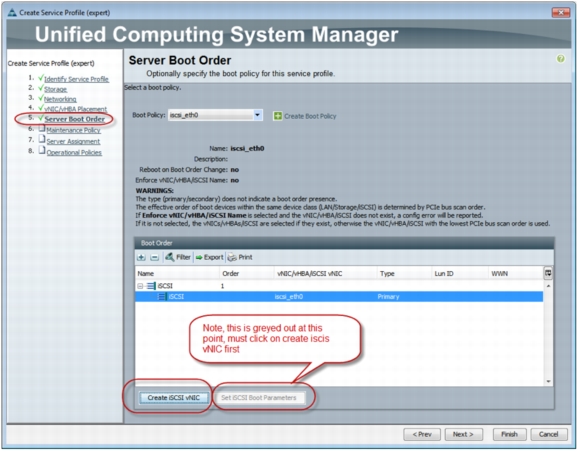Select the highlighted iSCSI Primary child row
The width and height of the screenshot is (578, 452).
pos(339,296)
